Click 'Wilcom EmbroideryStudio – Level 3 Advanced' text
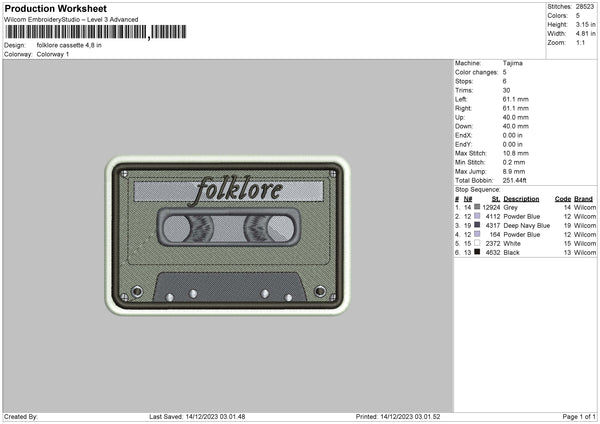This screenshot has height=424, width=600. pos(71,20)
